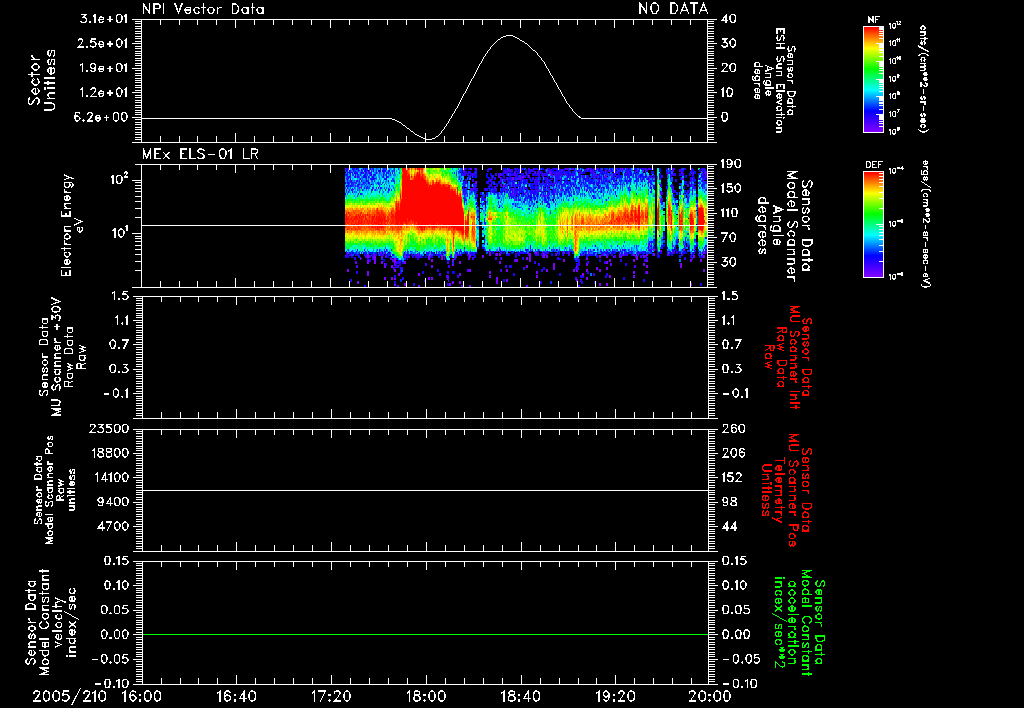Select the "MEx ELS-01 LR" panel title
Screen dimensions: 1024x708
[200, 154]
